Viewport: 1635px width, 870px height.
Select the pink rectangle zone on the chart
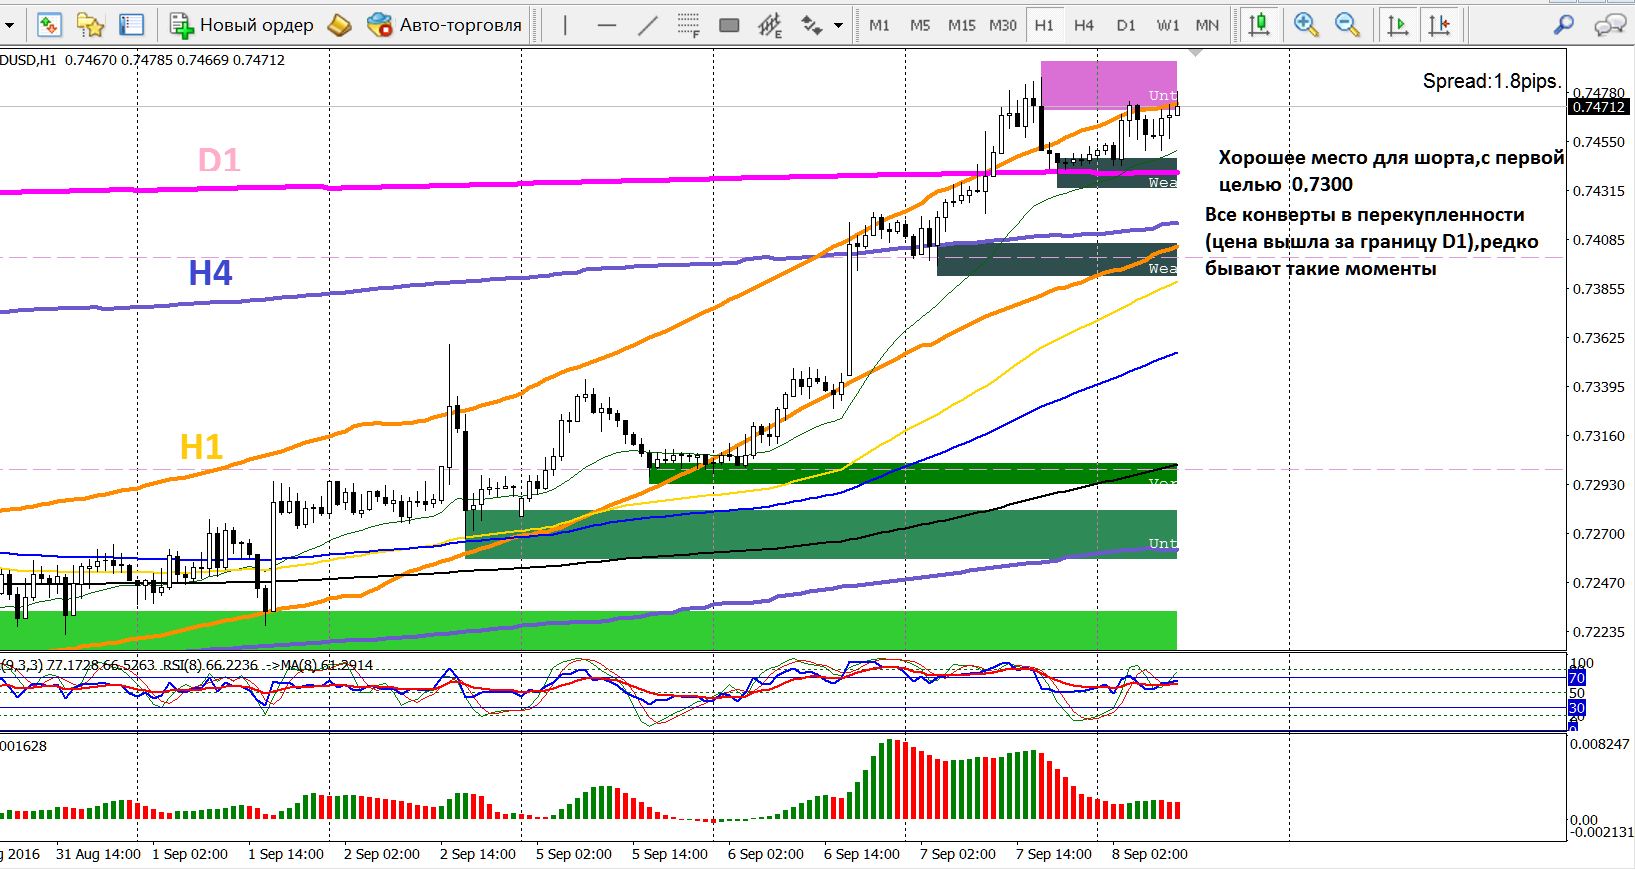click(x=1109, y=84)
